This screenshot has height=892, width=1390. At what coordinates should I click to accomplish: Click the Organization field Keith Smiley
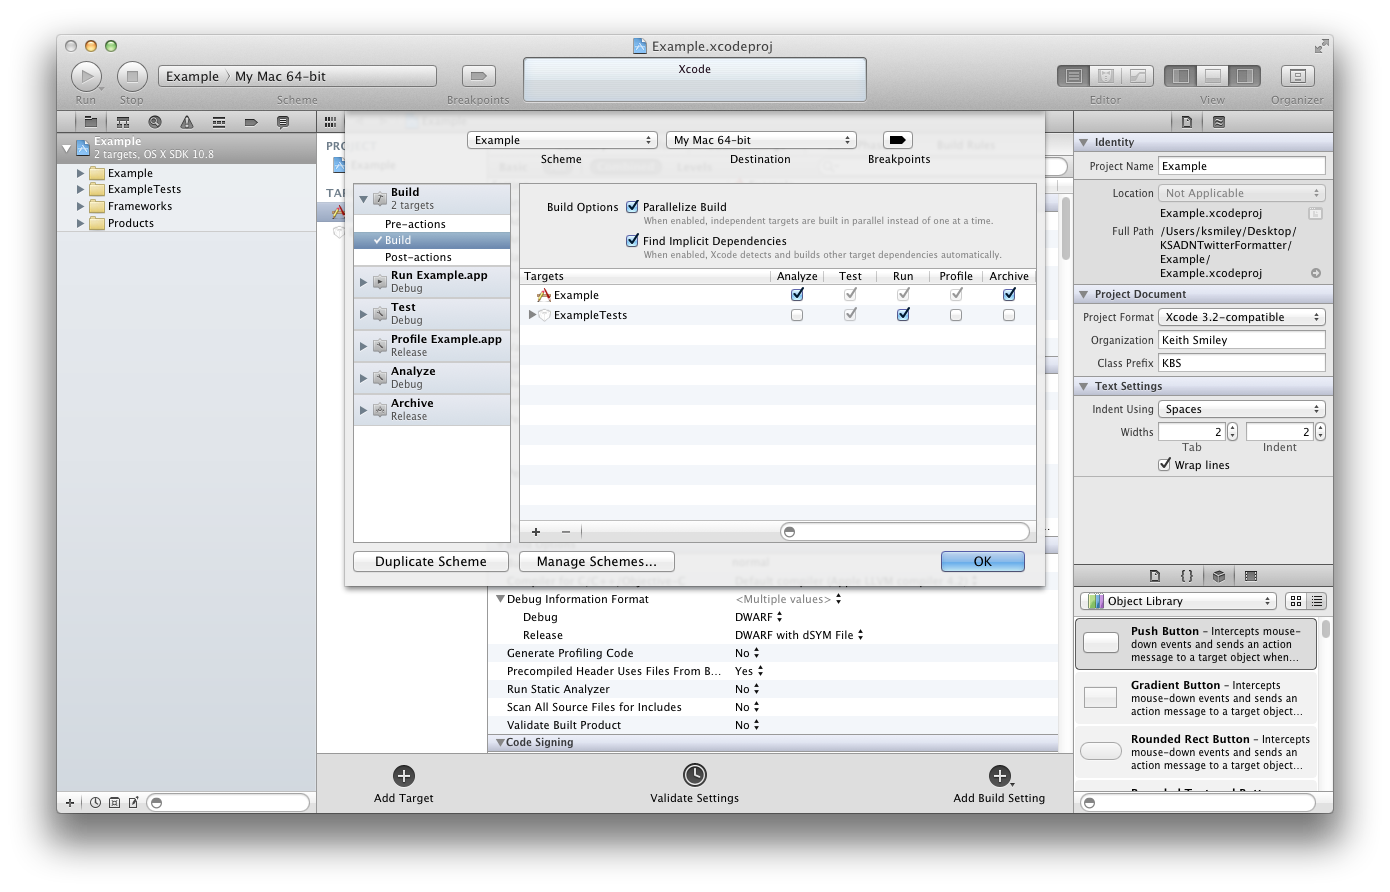[x=1242, y=340]
